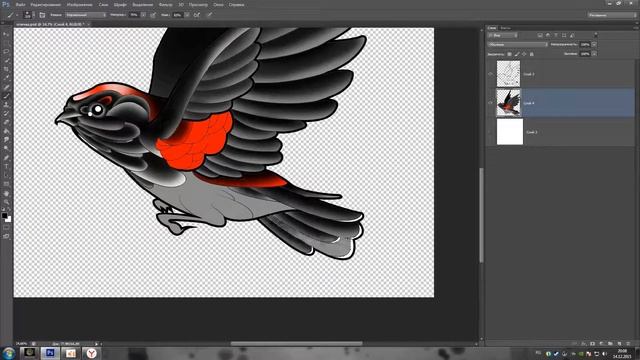Enable airbrush mode in options bar

pos(197,15)
